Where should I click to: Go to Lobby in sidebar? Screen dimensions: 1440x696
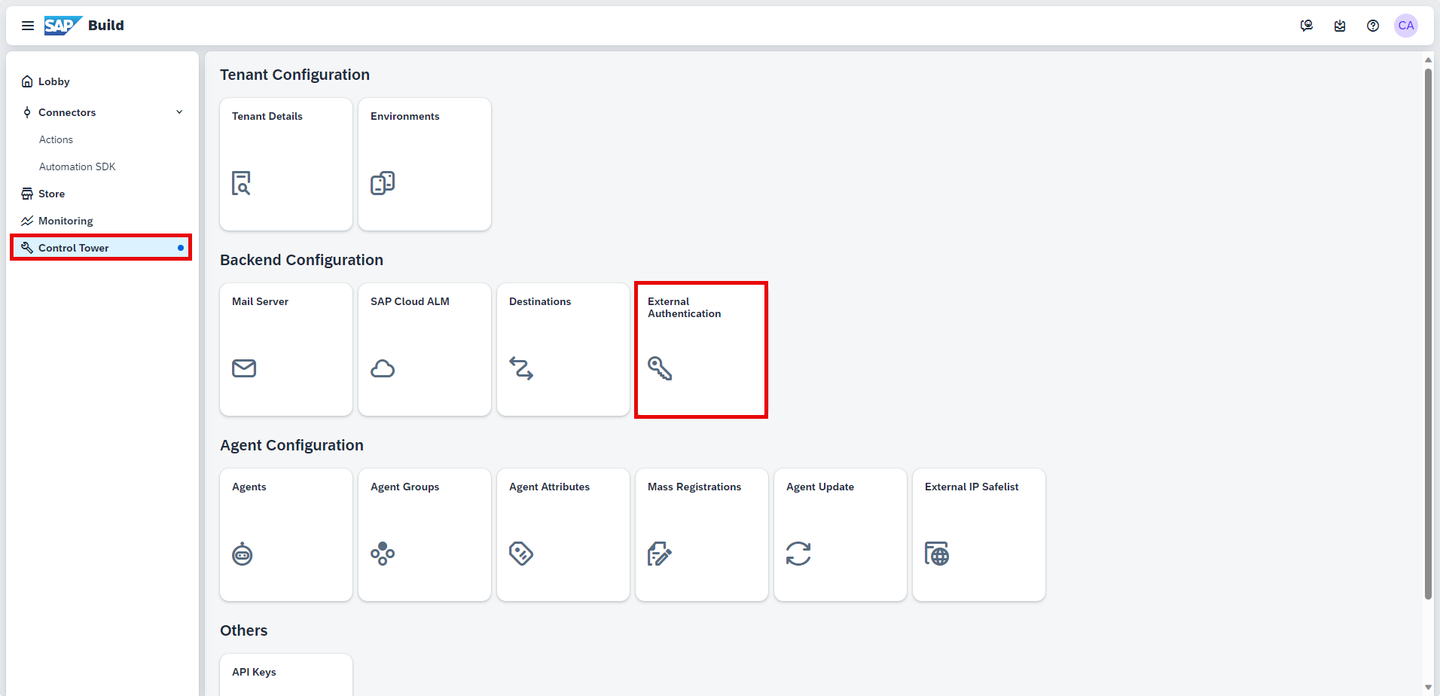[x=54, y=82]
